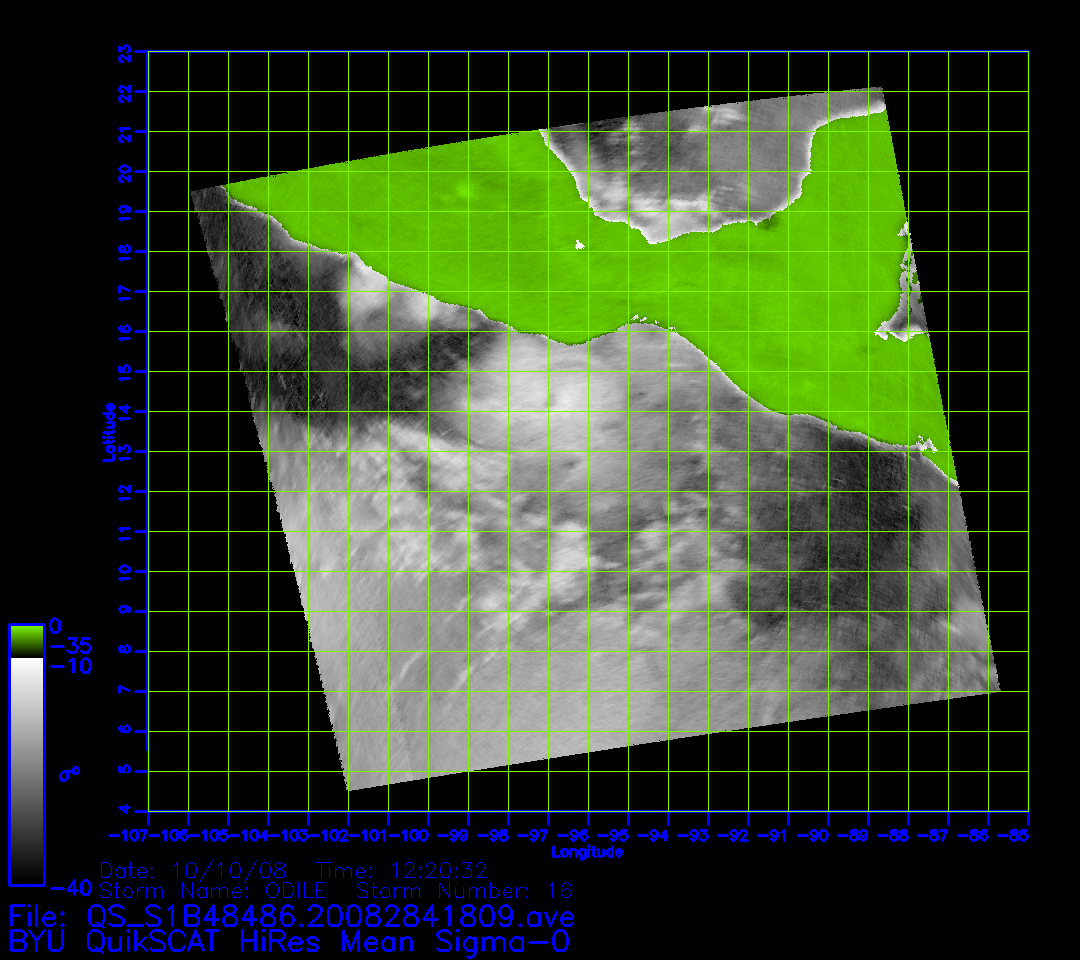1080x960 pixels.
Task: Click the -35 label beside the color bar
Action: click(70, 645)
